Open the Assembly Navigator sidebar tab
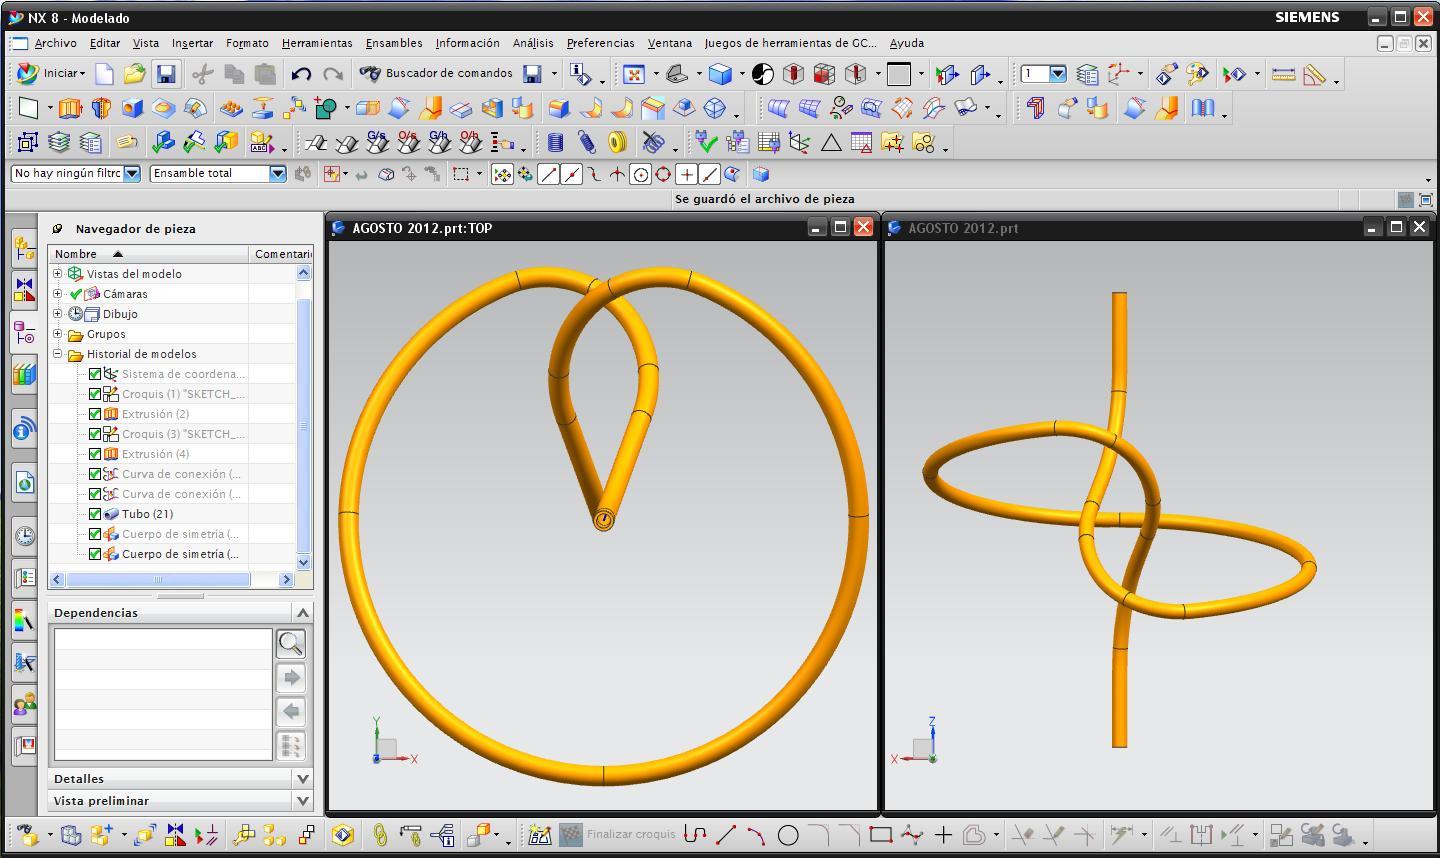1440x858 pixels. 24,246
